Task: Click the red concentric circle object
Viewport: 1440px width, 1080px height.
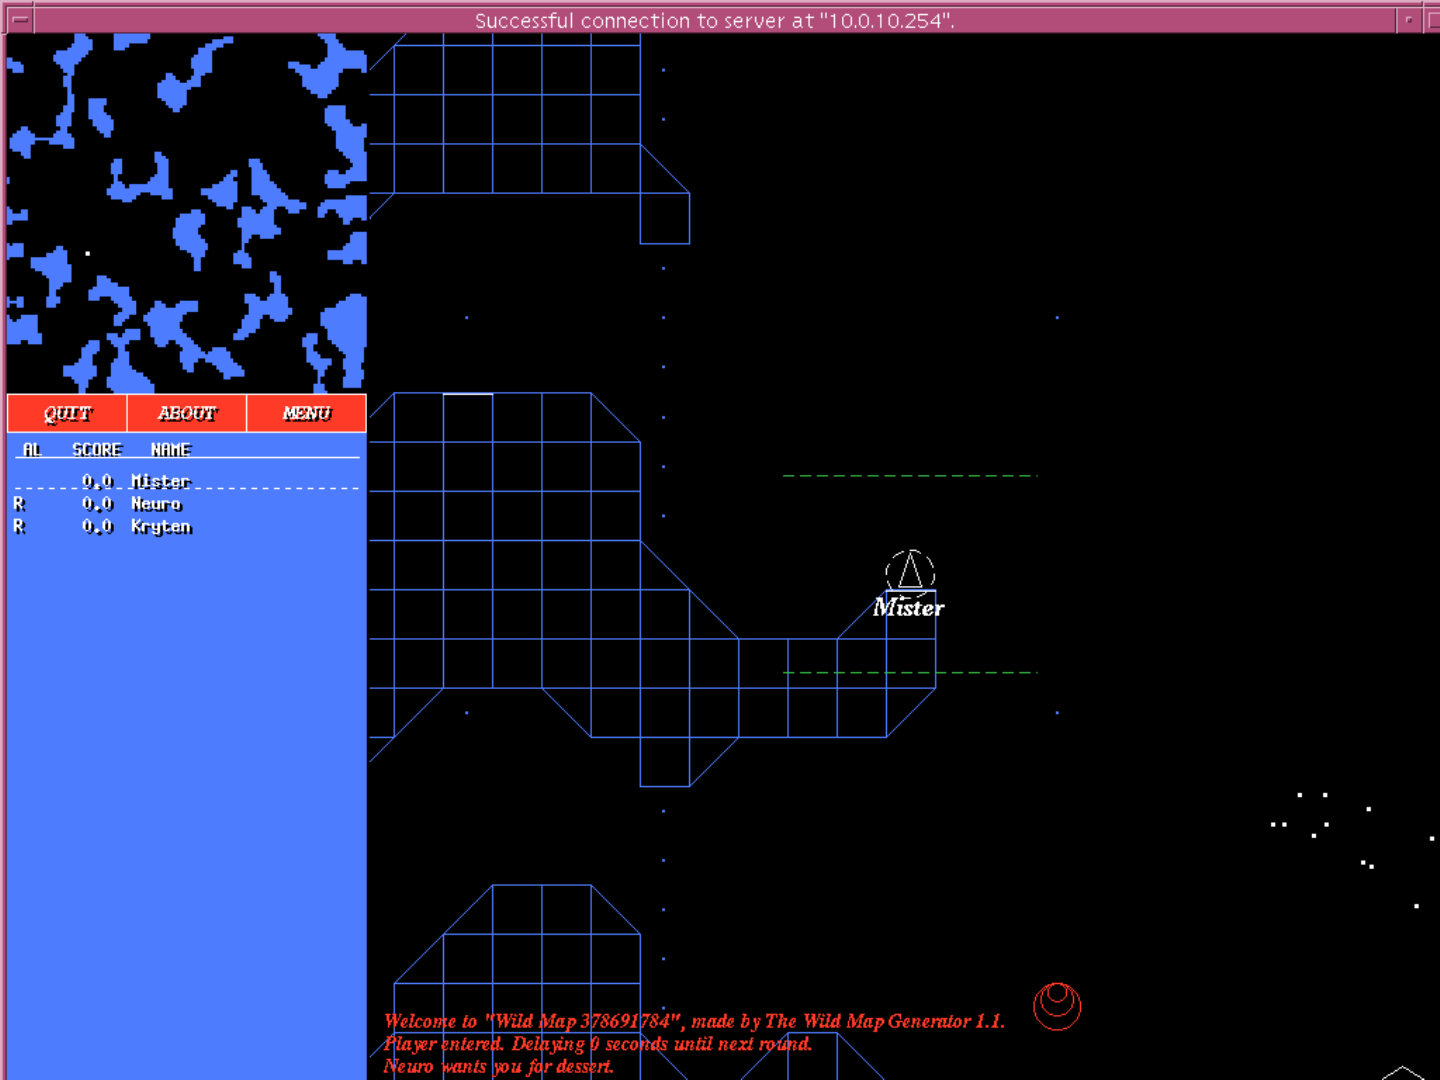Action: 1057,1005
